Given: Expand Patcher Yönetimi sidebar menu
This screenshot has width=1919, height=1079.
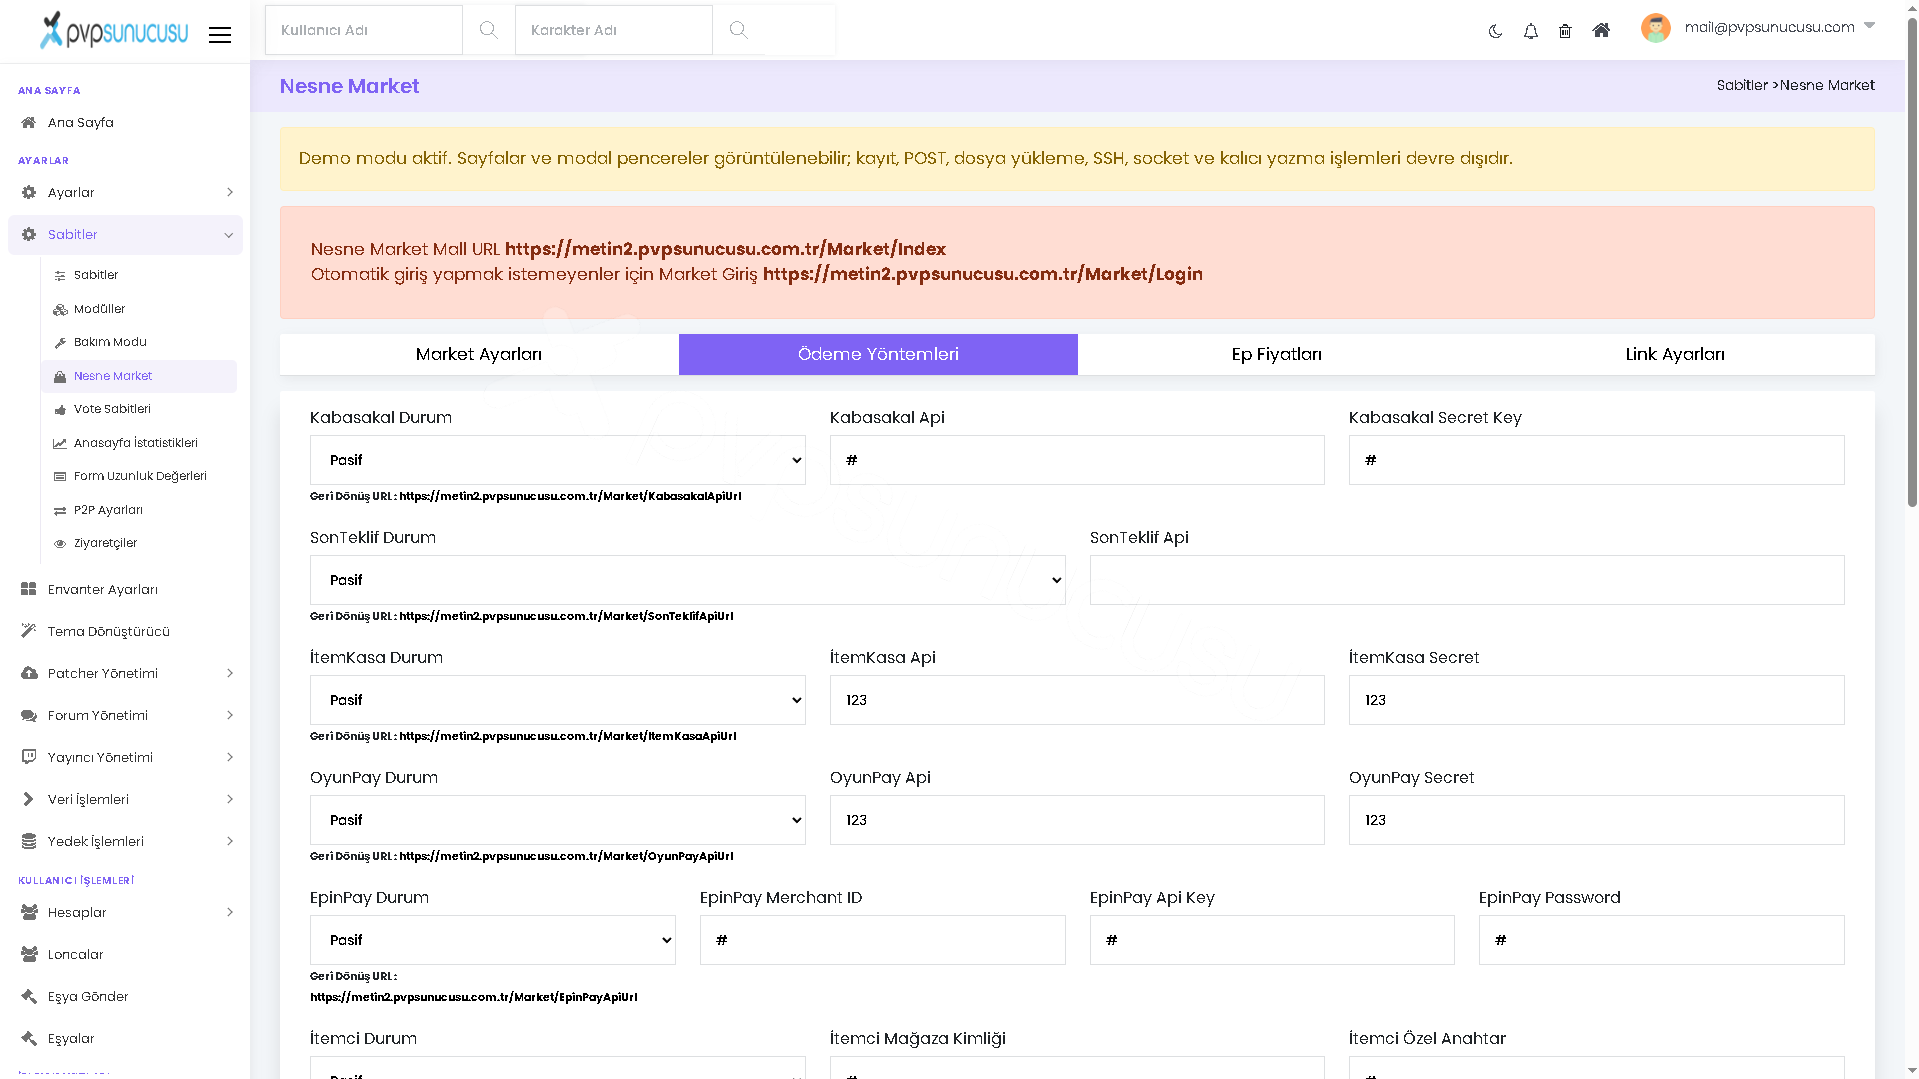Looking at the screenshot, I should click(x=125, y=673).
